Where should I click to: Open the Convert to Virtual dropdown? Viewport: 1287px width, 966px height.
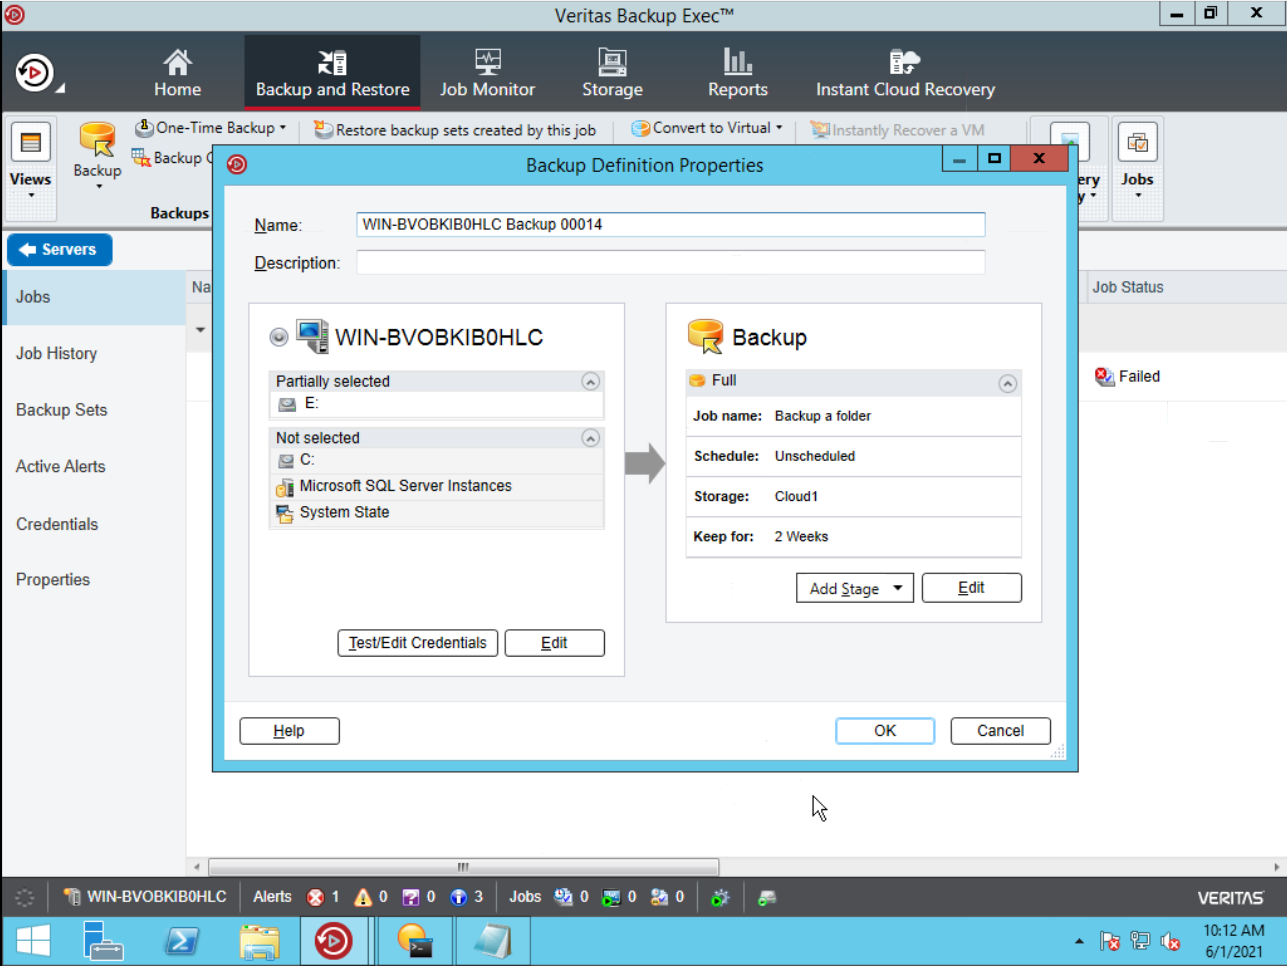(707, 128)
